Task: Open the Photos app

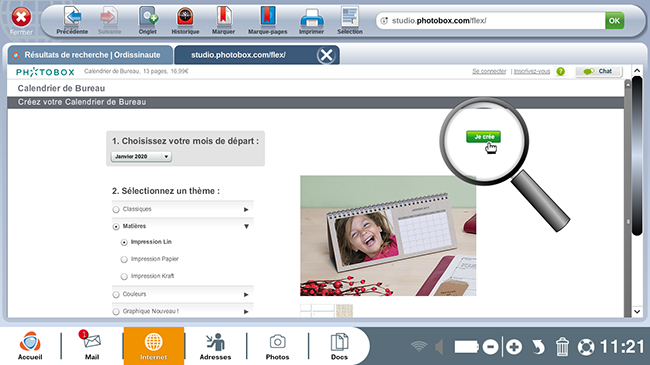Action: pyautogui.click(x=277, y=346)
